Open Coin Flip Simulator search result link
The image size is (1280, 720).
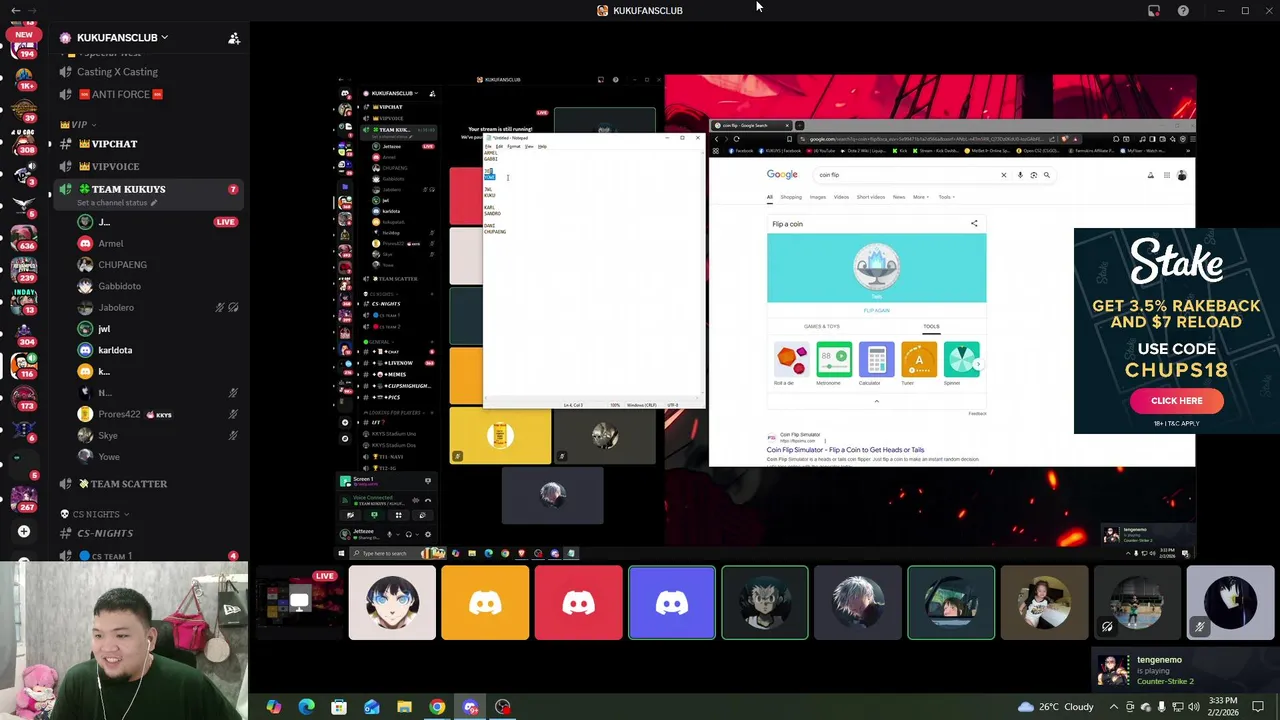coord(845,450)
